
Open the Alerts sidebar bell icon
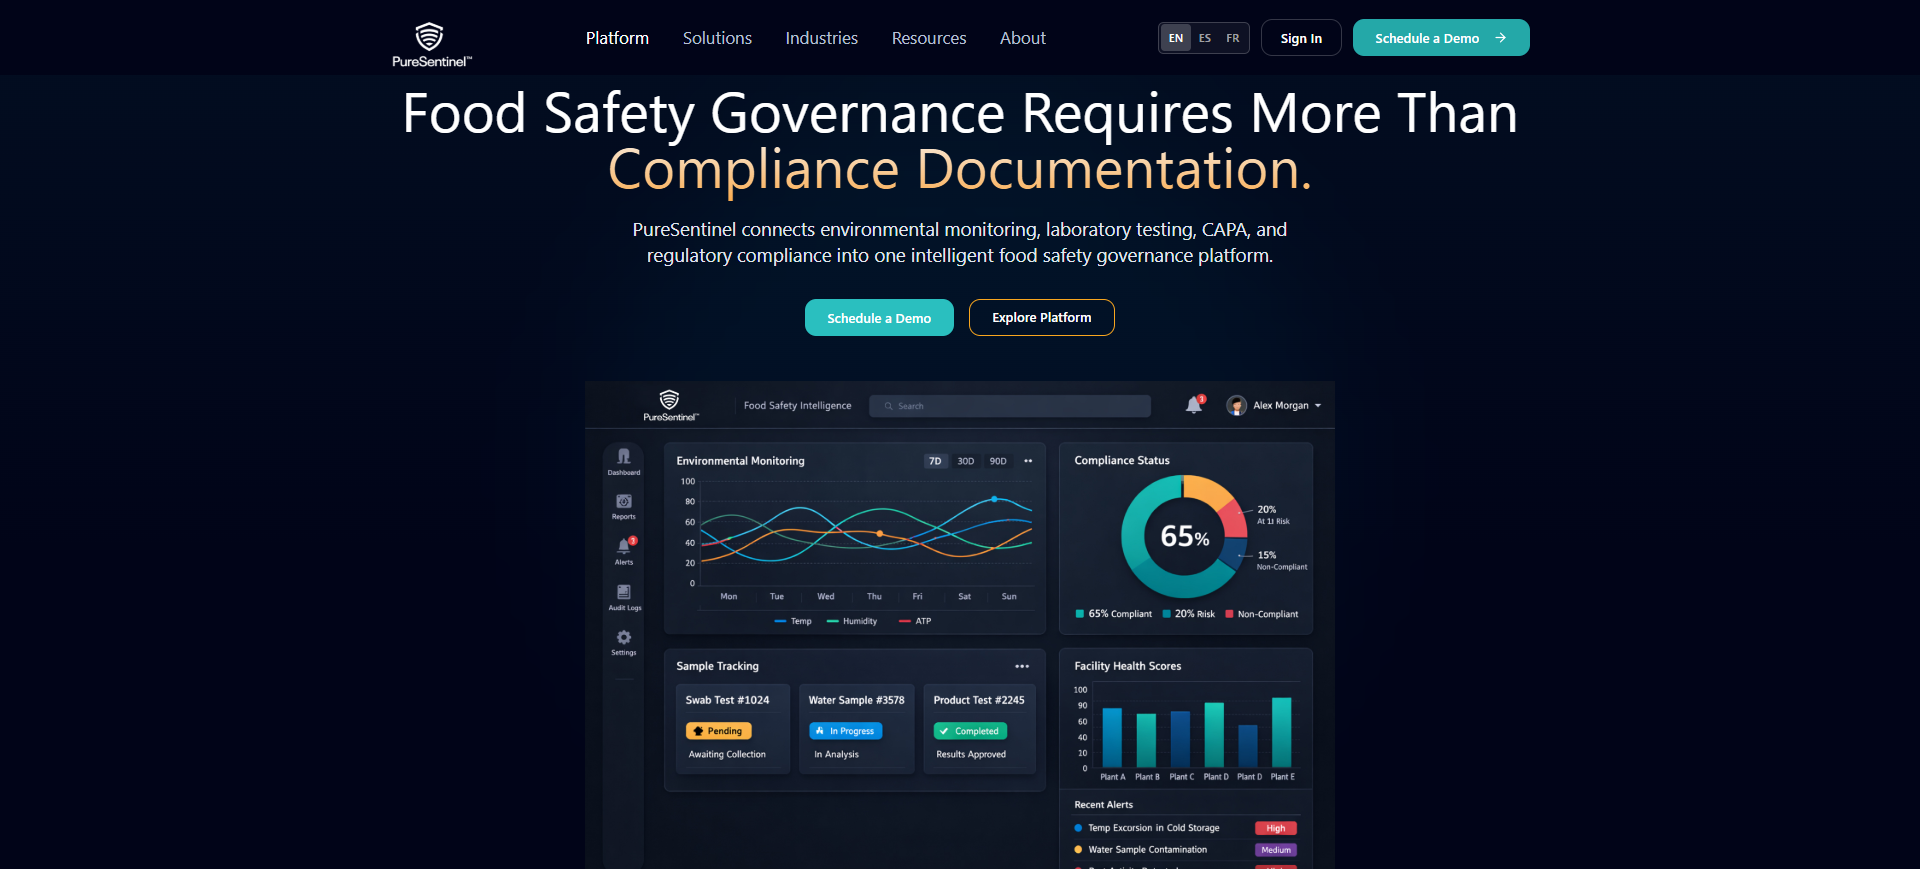(x=624, y=546)
